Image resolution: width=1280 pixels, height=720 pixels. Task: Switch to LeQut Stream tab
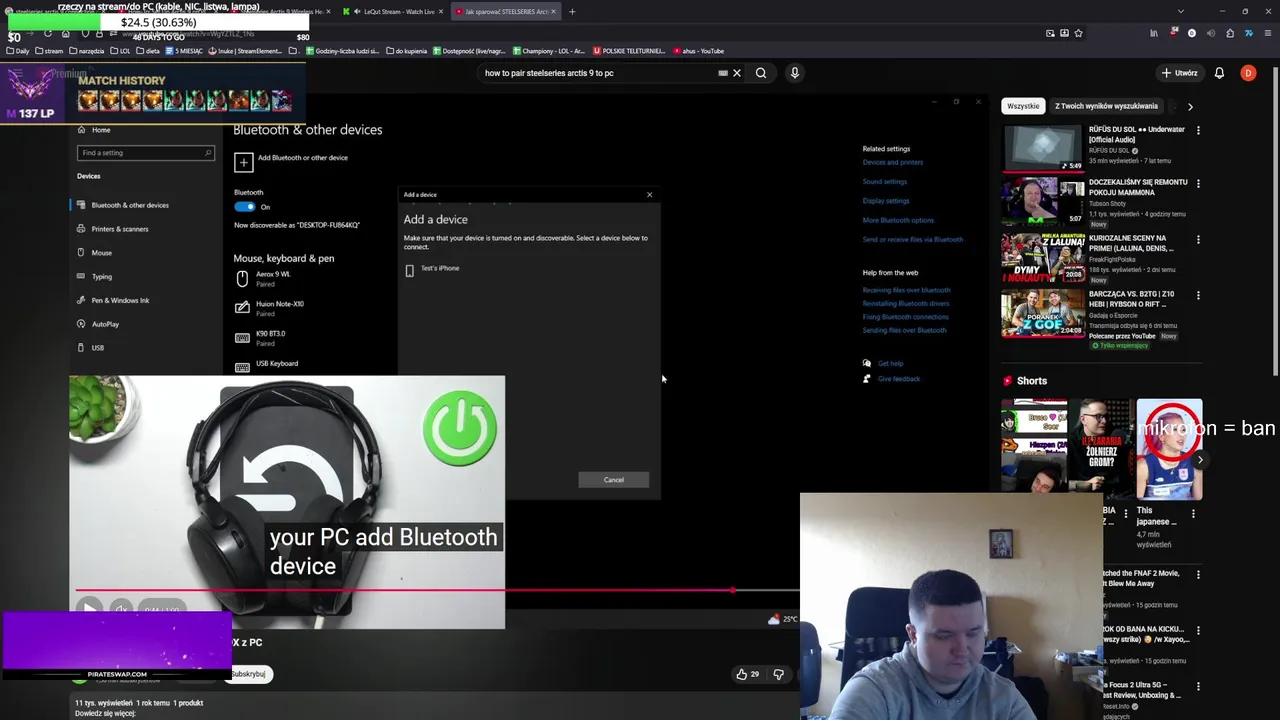392,12
